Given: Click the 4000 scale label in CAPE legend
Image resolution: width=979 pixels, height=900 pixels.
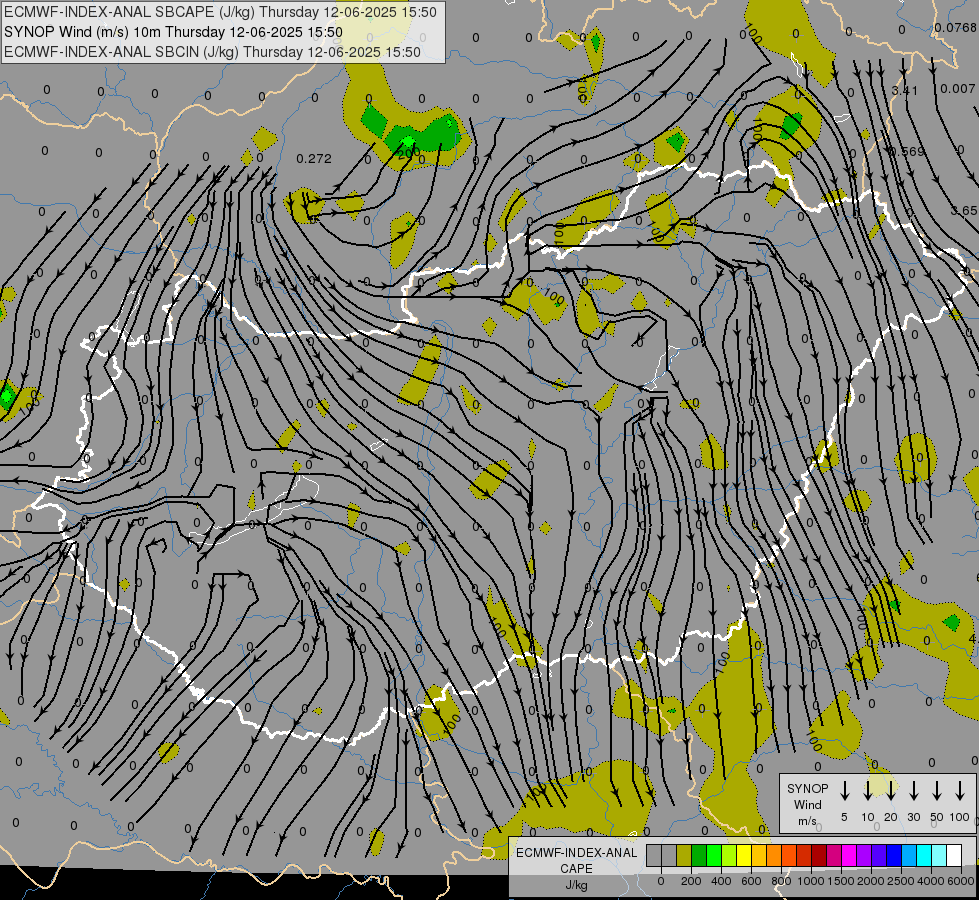Looking at the screenshot, I should click(931, 881).
